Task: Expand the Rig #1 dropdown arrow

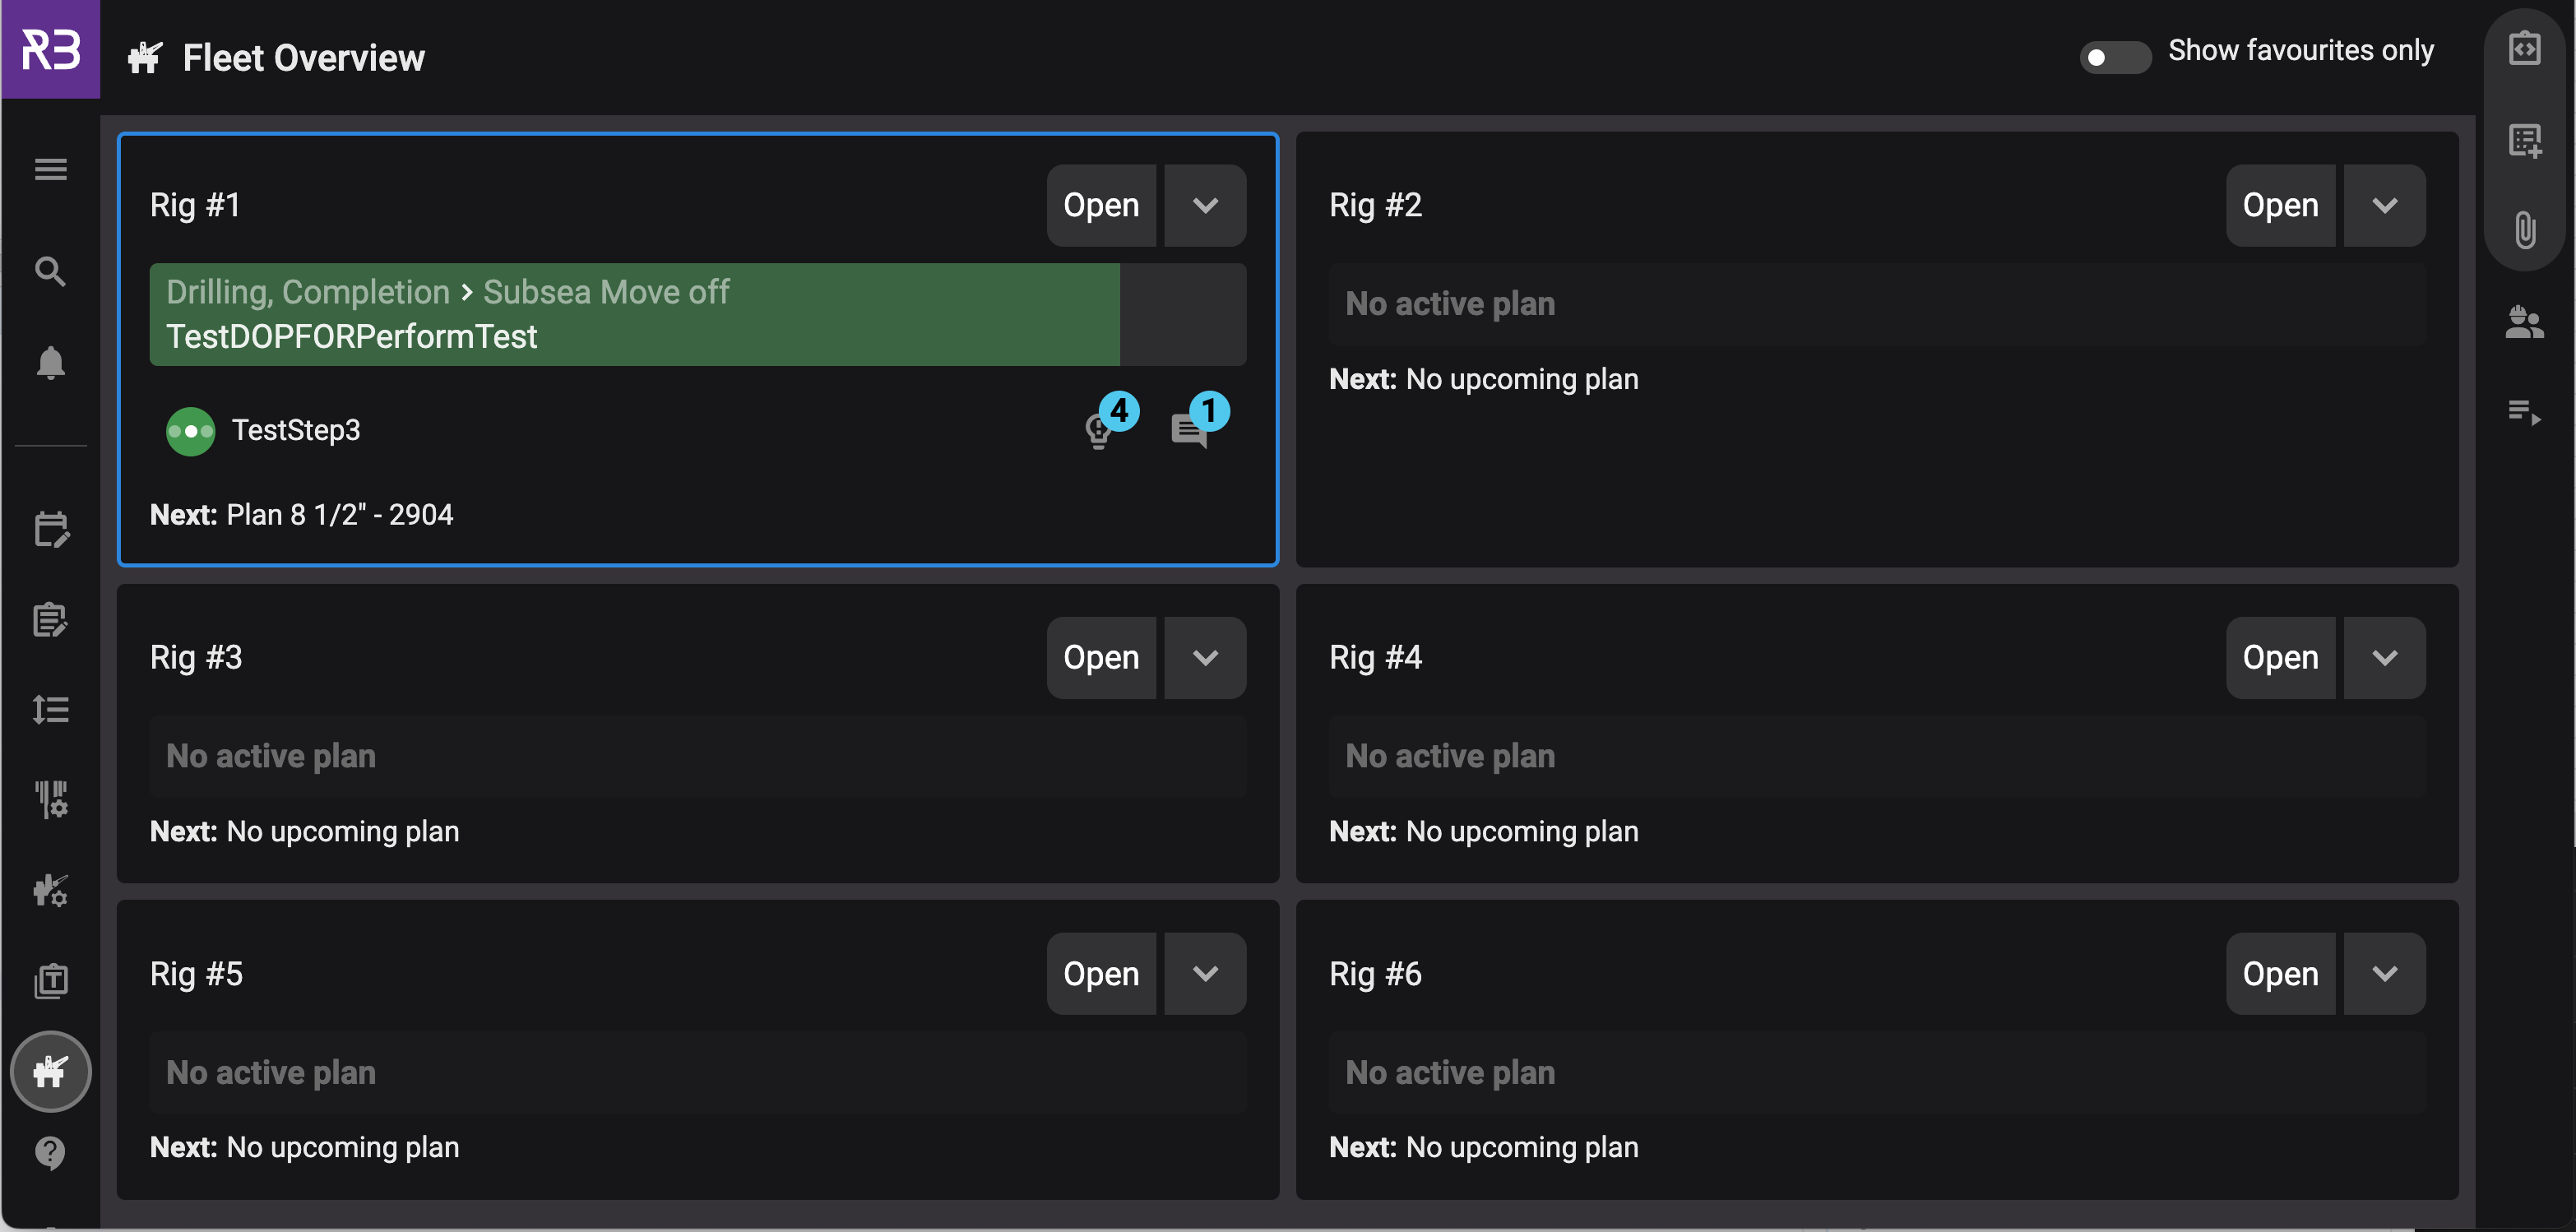Action: coord(1205,205)
